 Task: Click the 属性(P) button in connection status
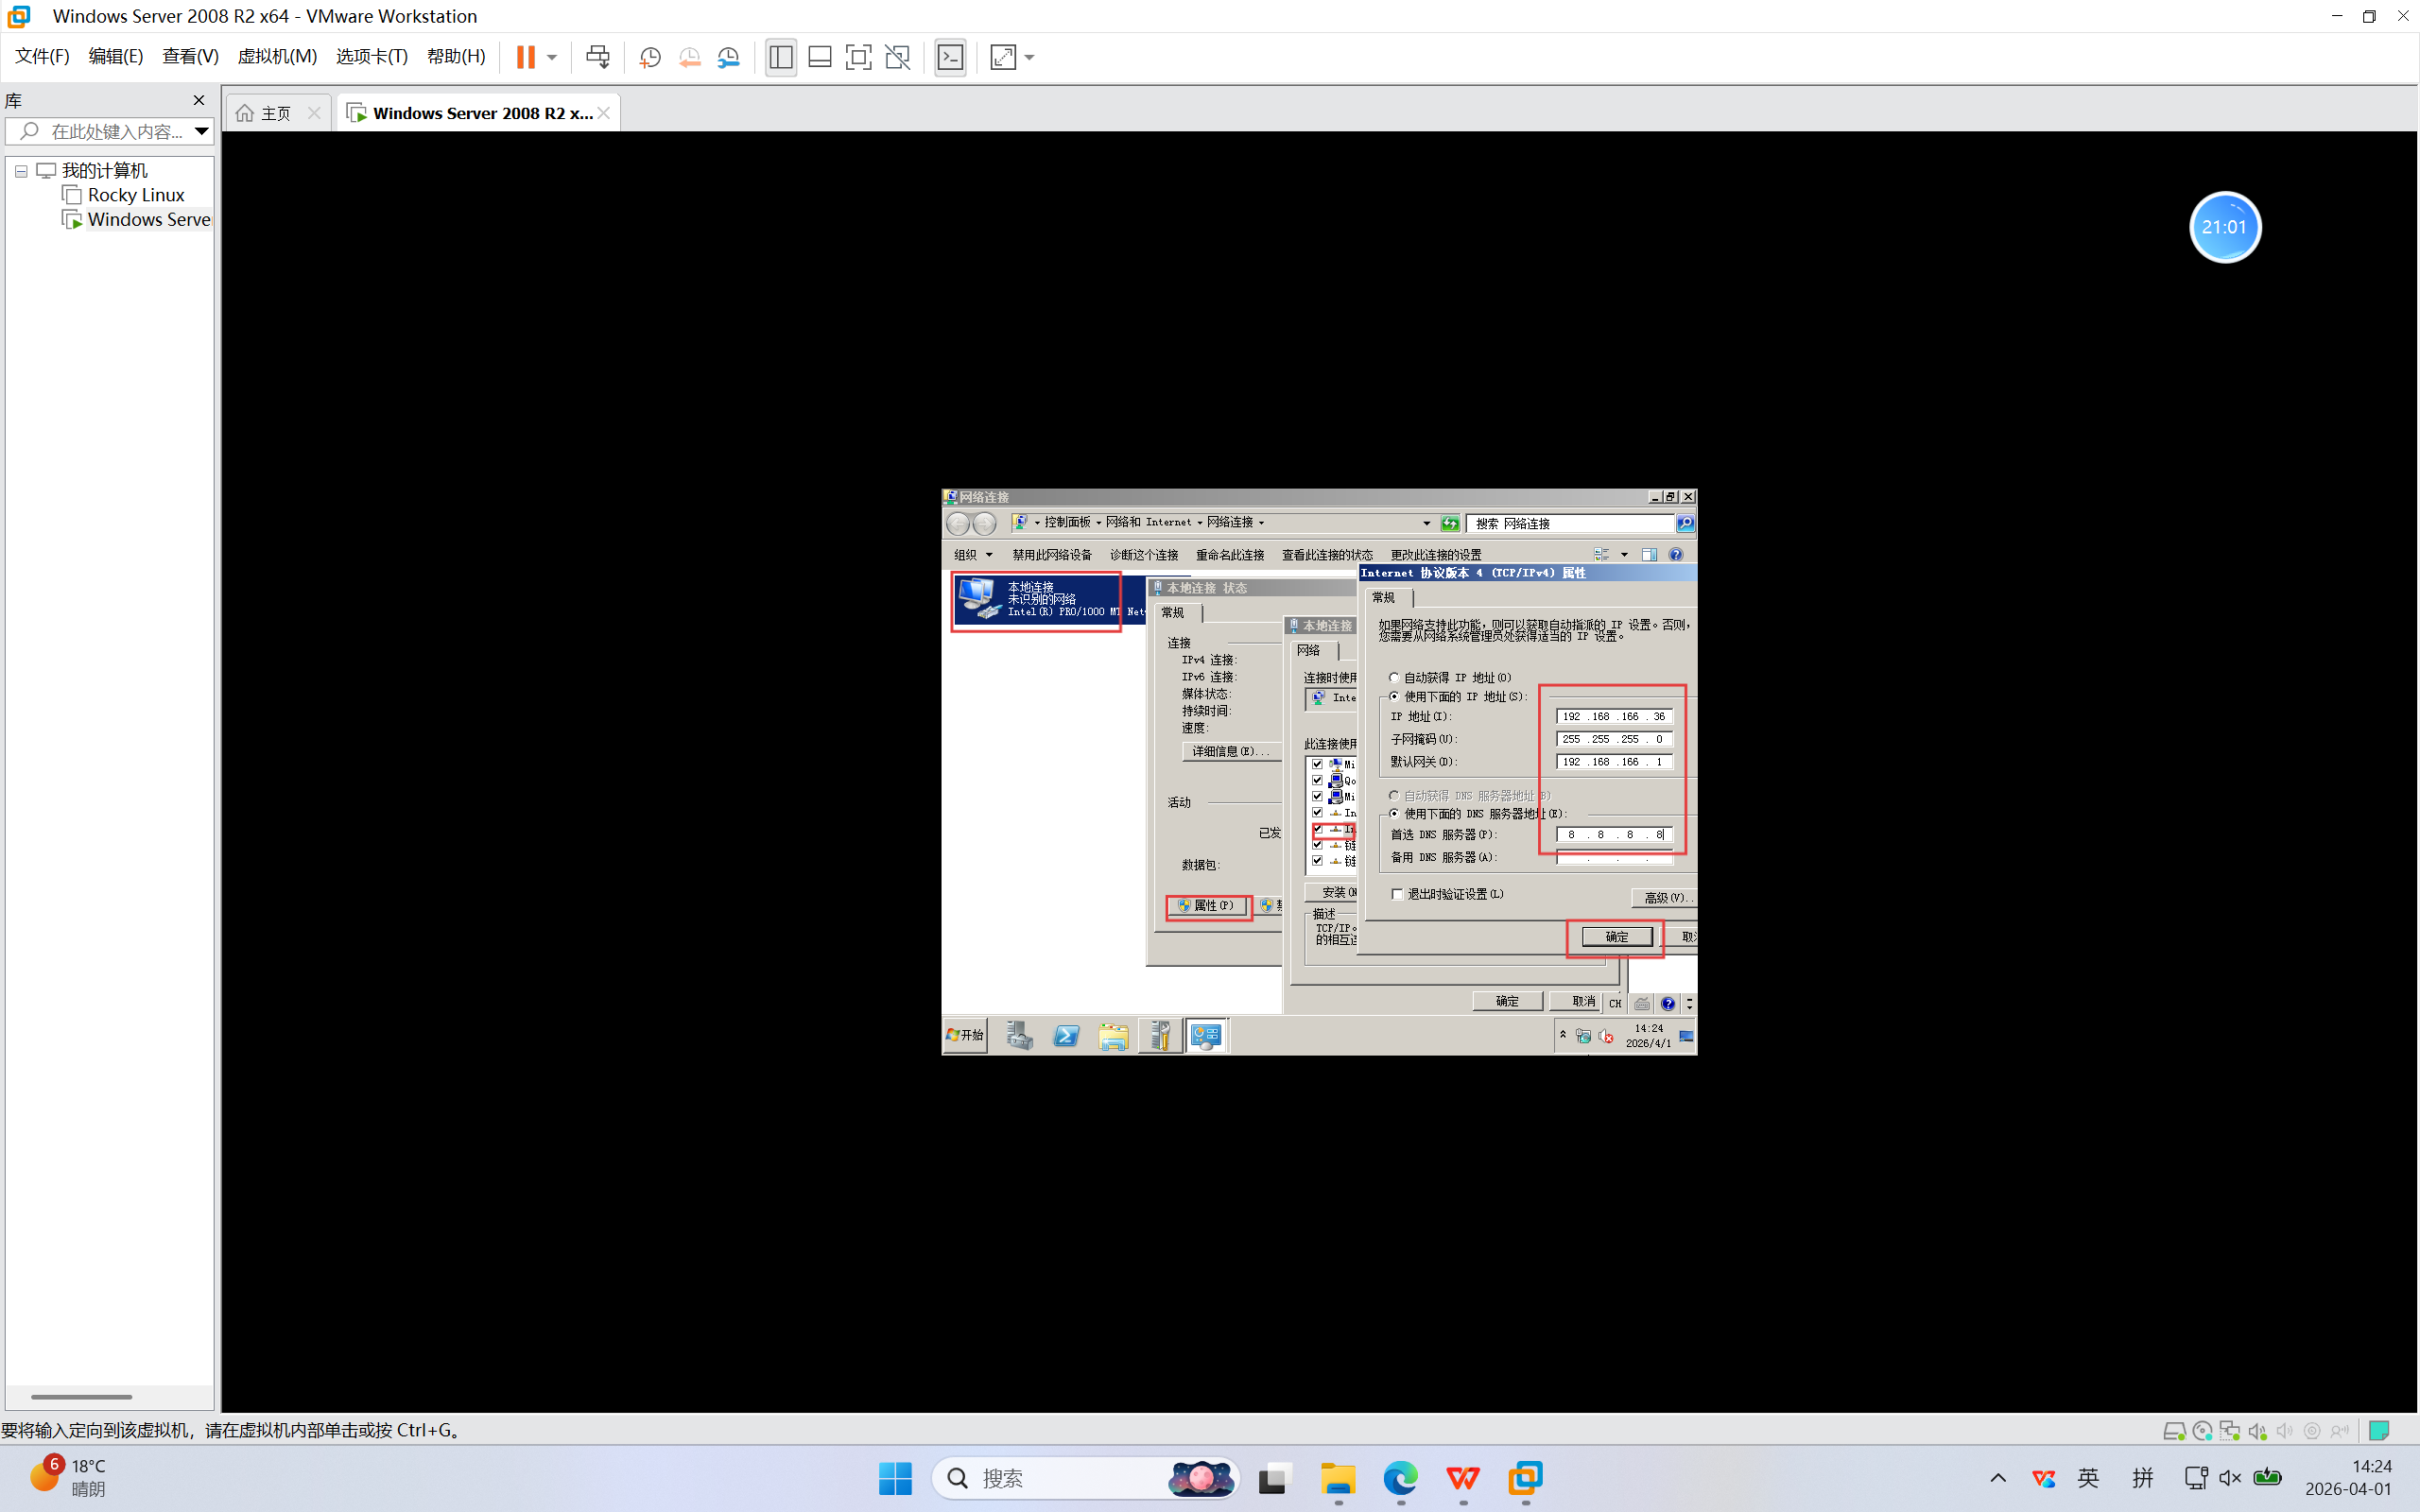1208,906
